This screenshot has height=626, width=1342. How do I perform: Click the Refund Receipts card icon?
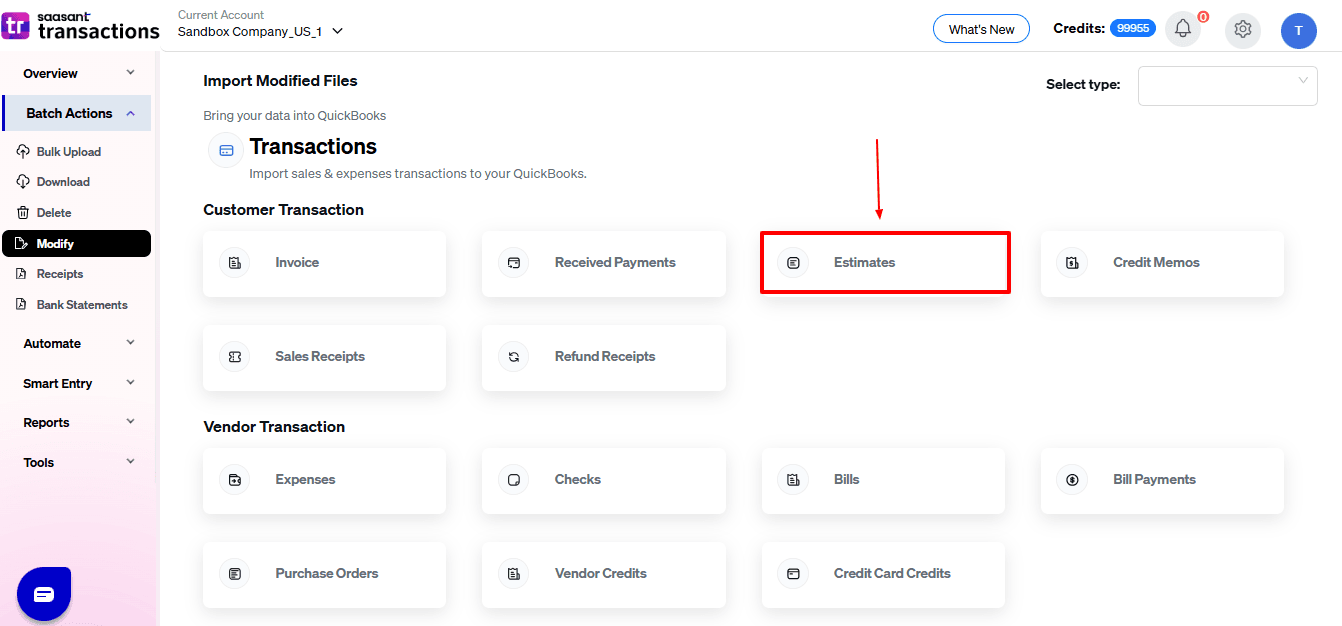(513, 357)
